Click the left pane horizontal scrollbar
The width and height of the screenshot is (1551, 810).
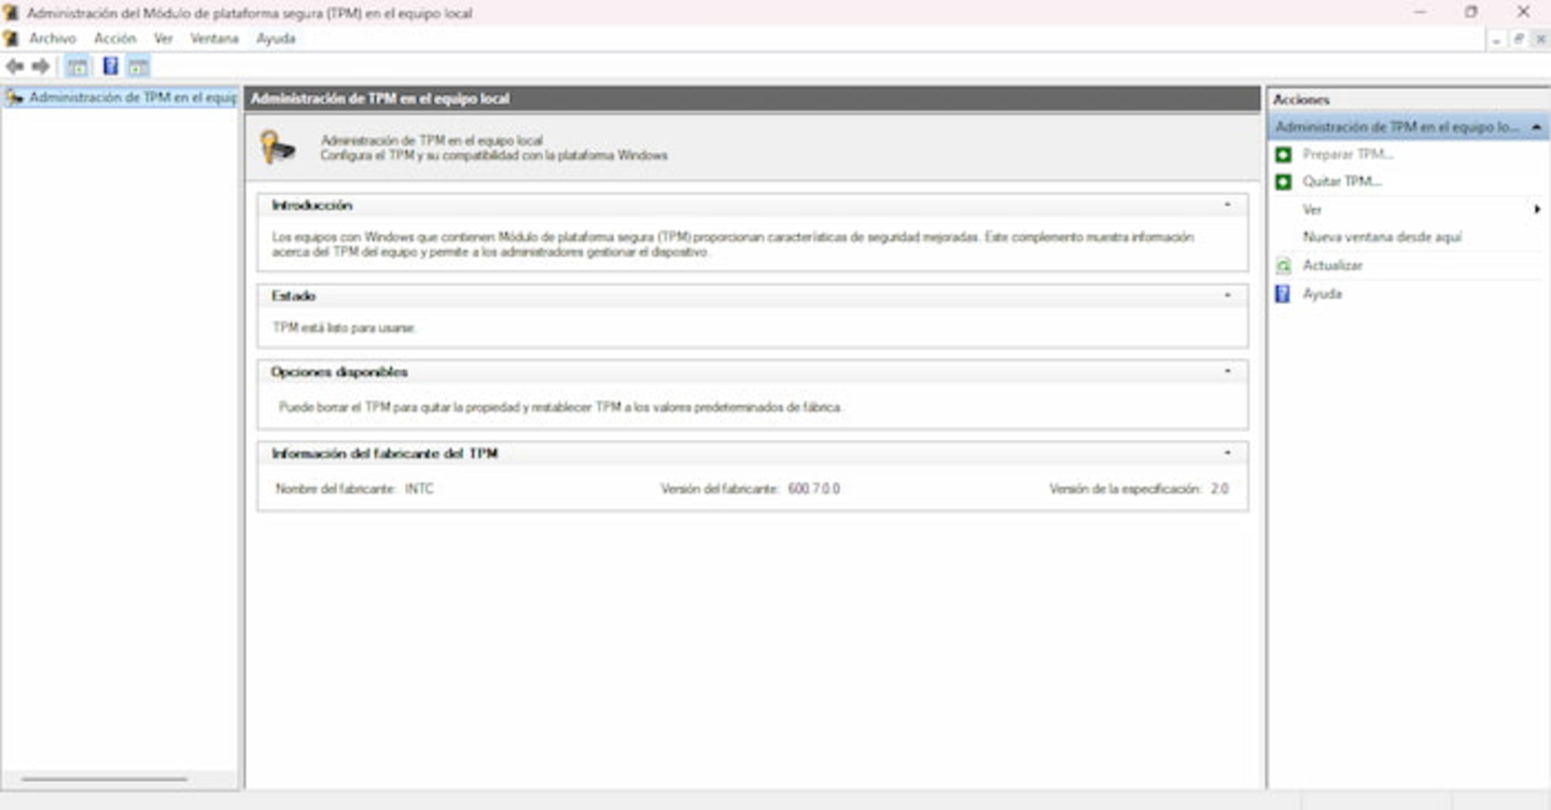[x=105, y=779]
